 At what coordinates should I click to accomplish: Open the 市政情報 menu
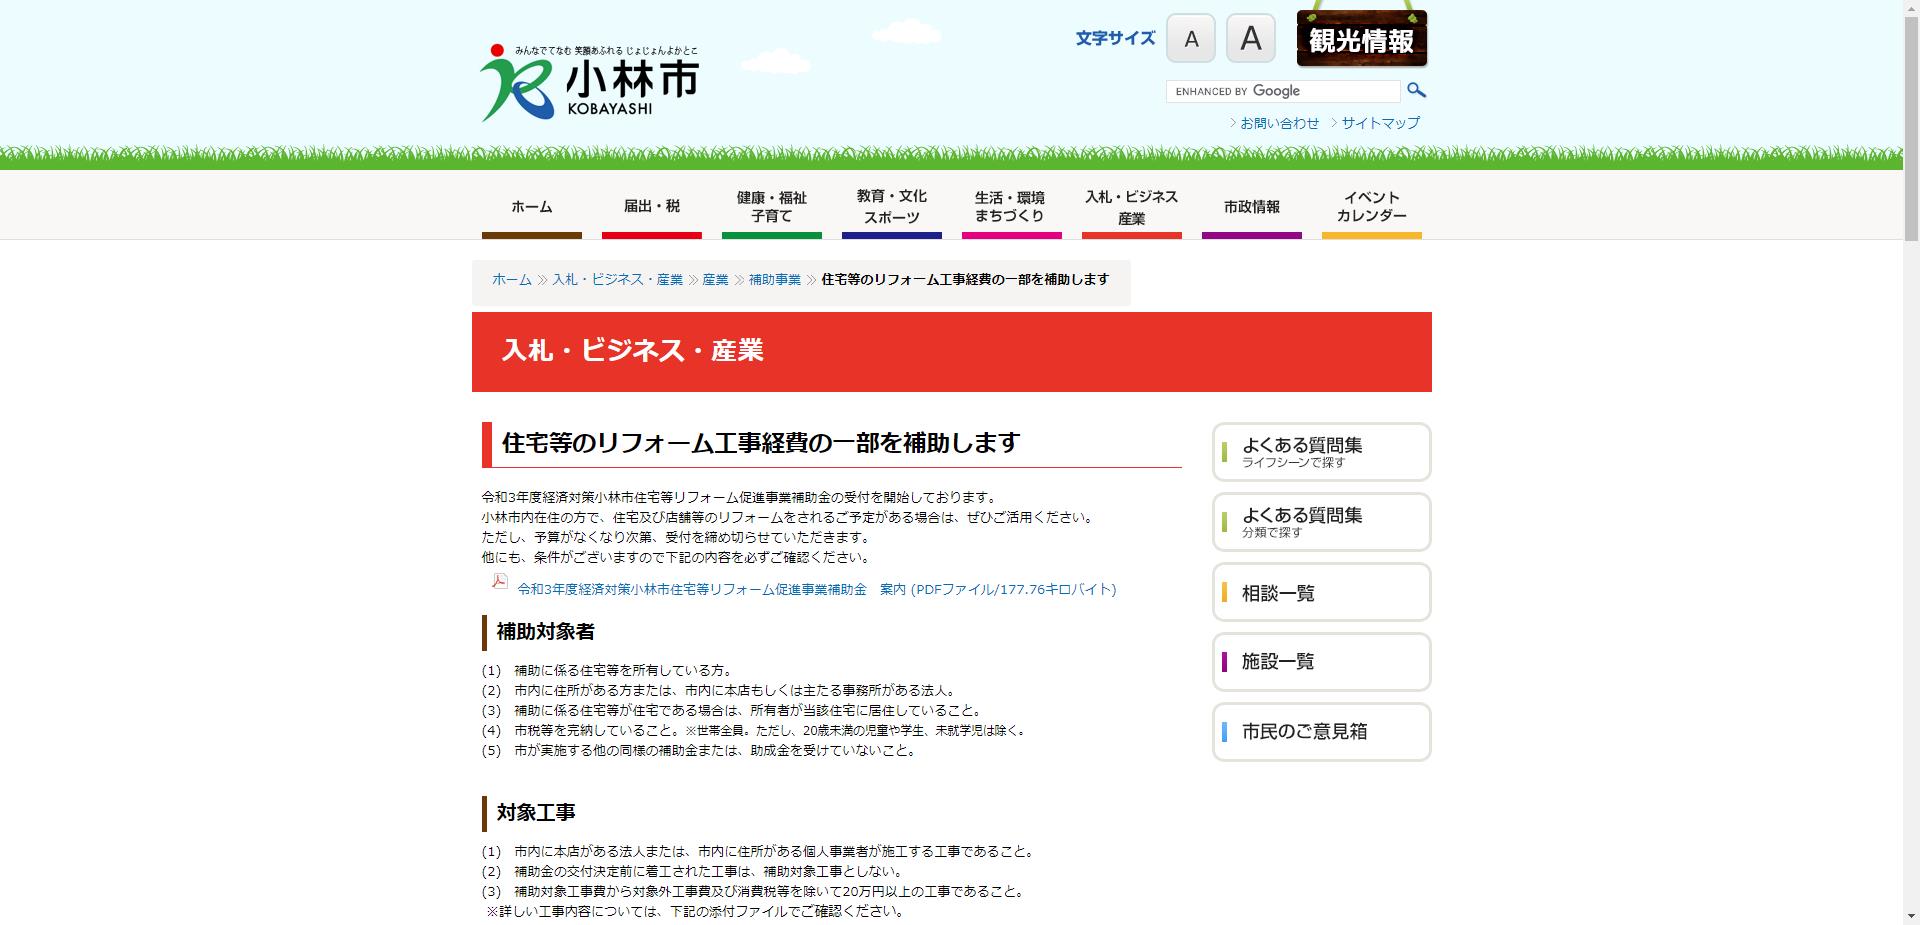coord(1251,207)
